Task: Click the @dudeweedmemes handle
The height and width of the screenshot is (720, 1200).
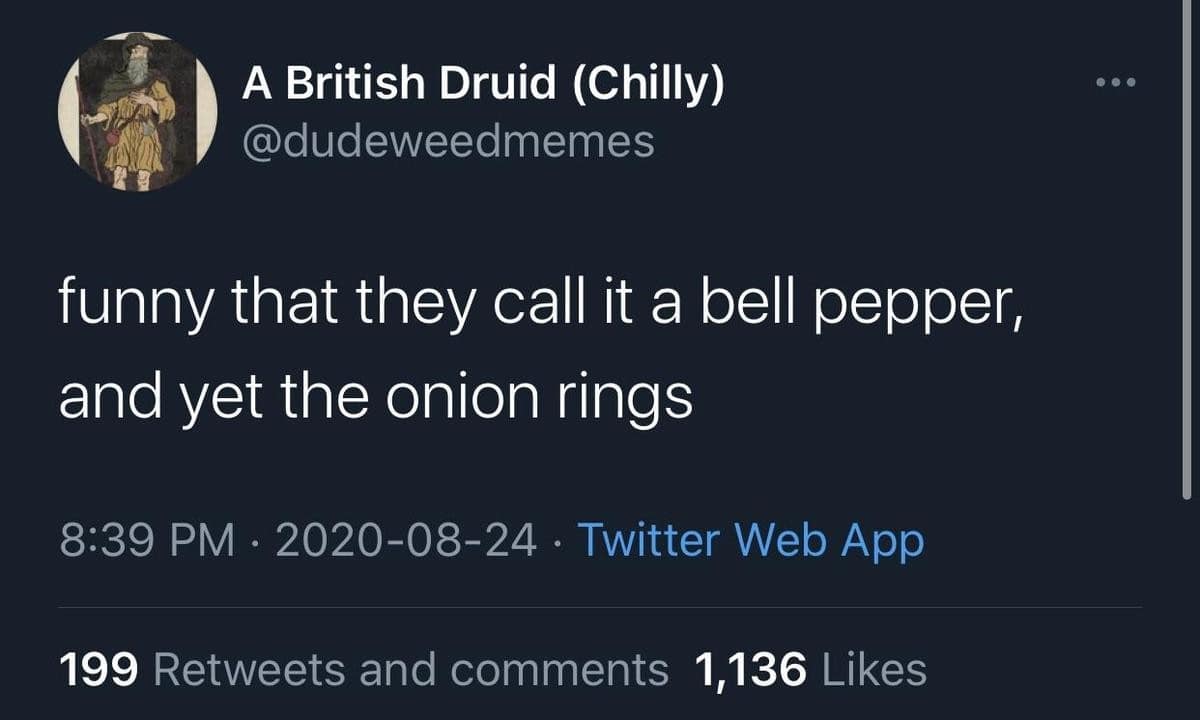Action: 448,141
